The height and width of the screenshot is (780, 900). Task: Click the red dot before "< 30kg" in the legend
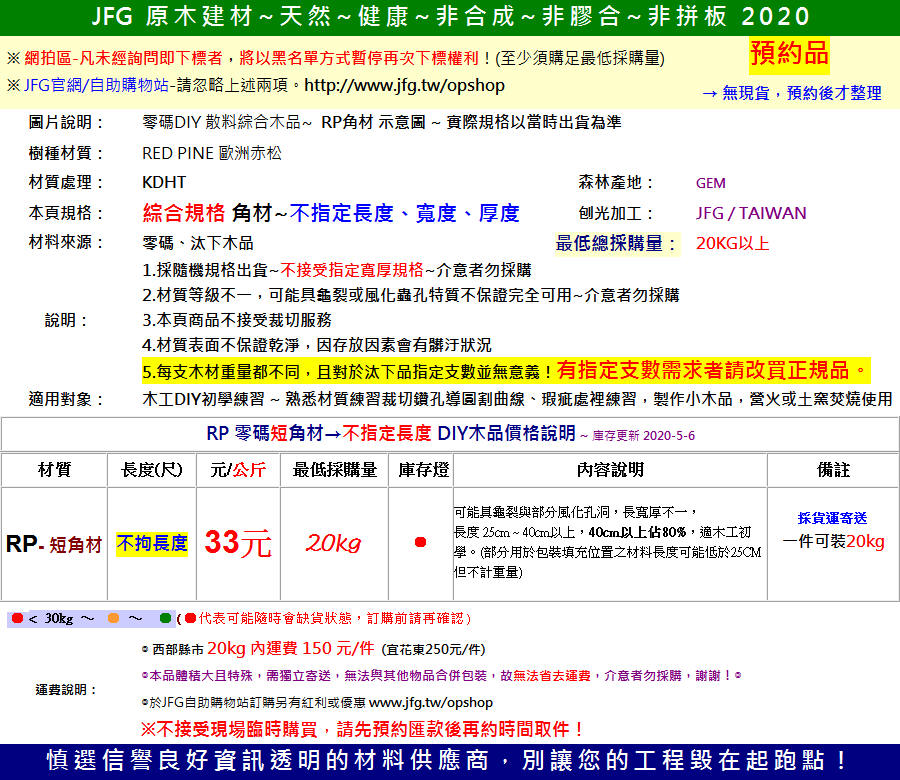tap(17, 618)
